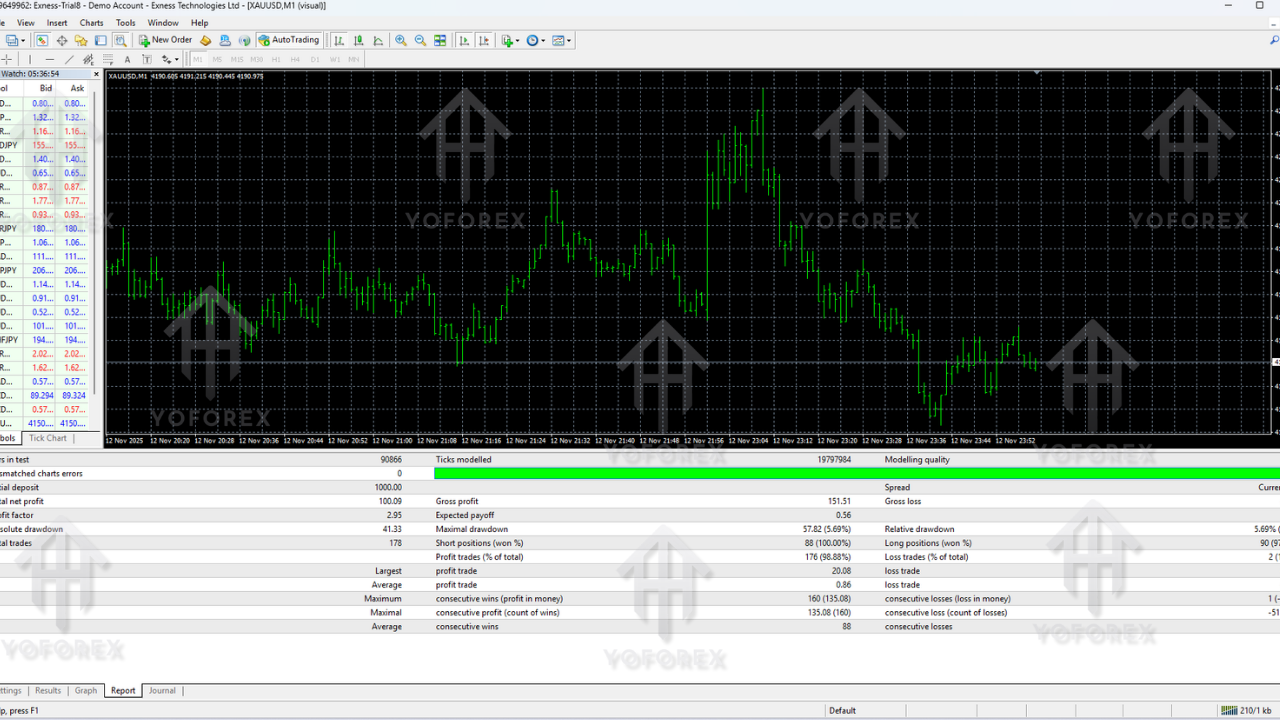Image resolution: width=1280 pixels, height=720 pixels.
Task: Select the Horizontal Line drawing tool
Action: pos(48,59)
